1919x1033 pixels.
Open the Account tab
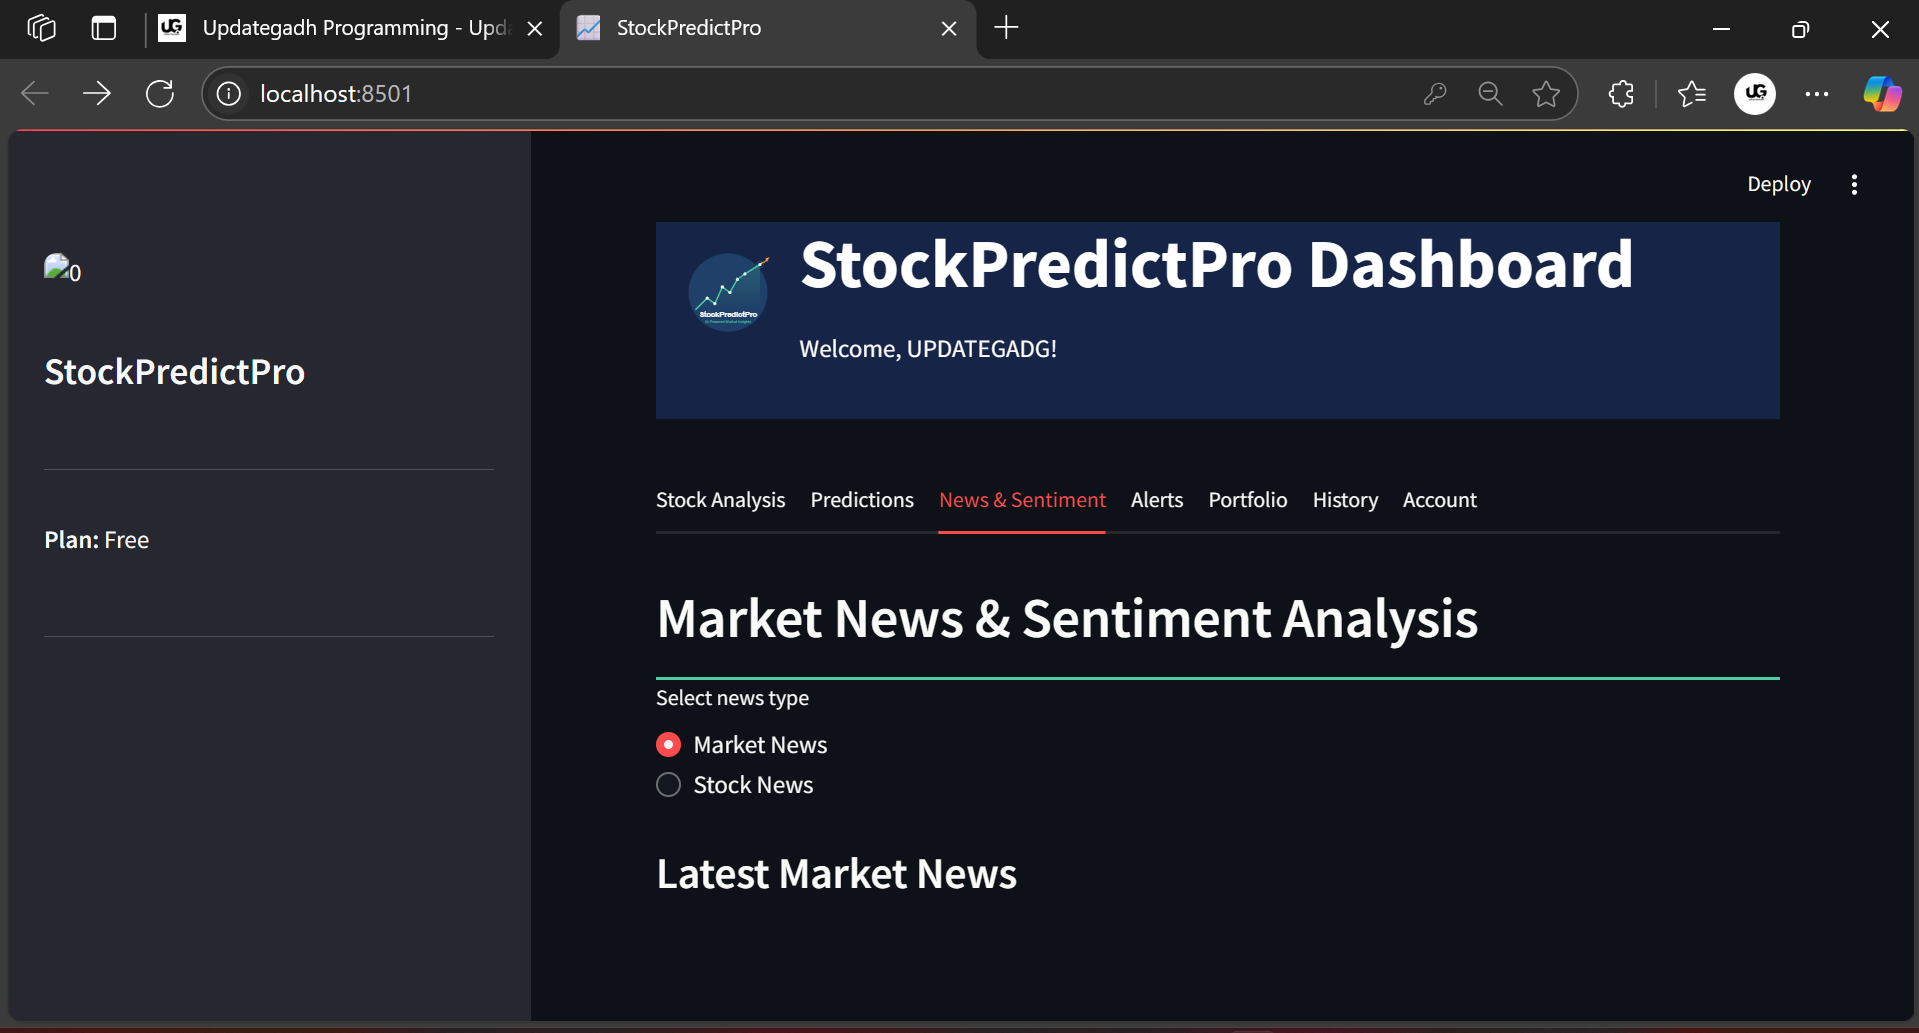(x=1439, y=500)
